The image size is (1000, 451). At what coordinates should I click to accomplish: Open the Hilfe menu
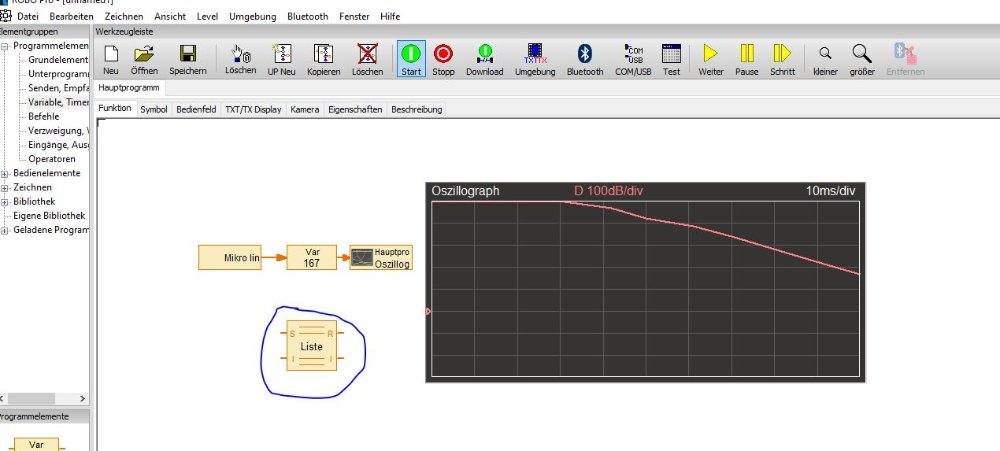point(390,17)
